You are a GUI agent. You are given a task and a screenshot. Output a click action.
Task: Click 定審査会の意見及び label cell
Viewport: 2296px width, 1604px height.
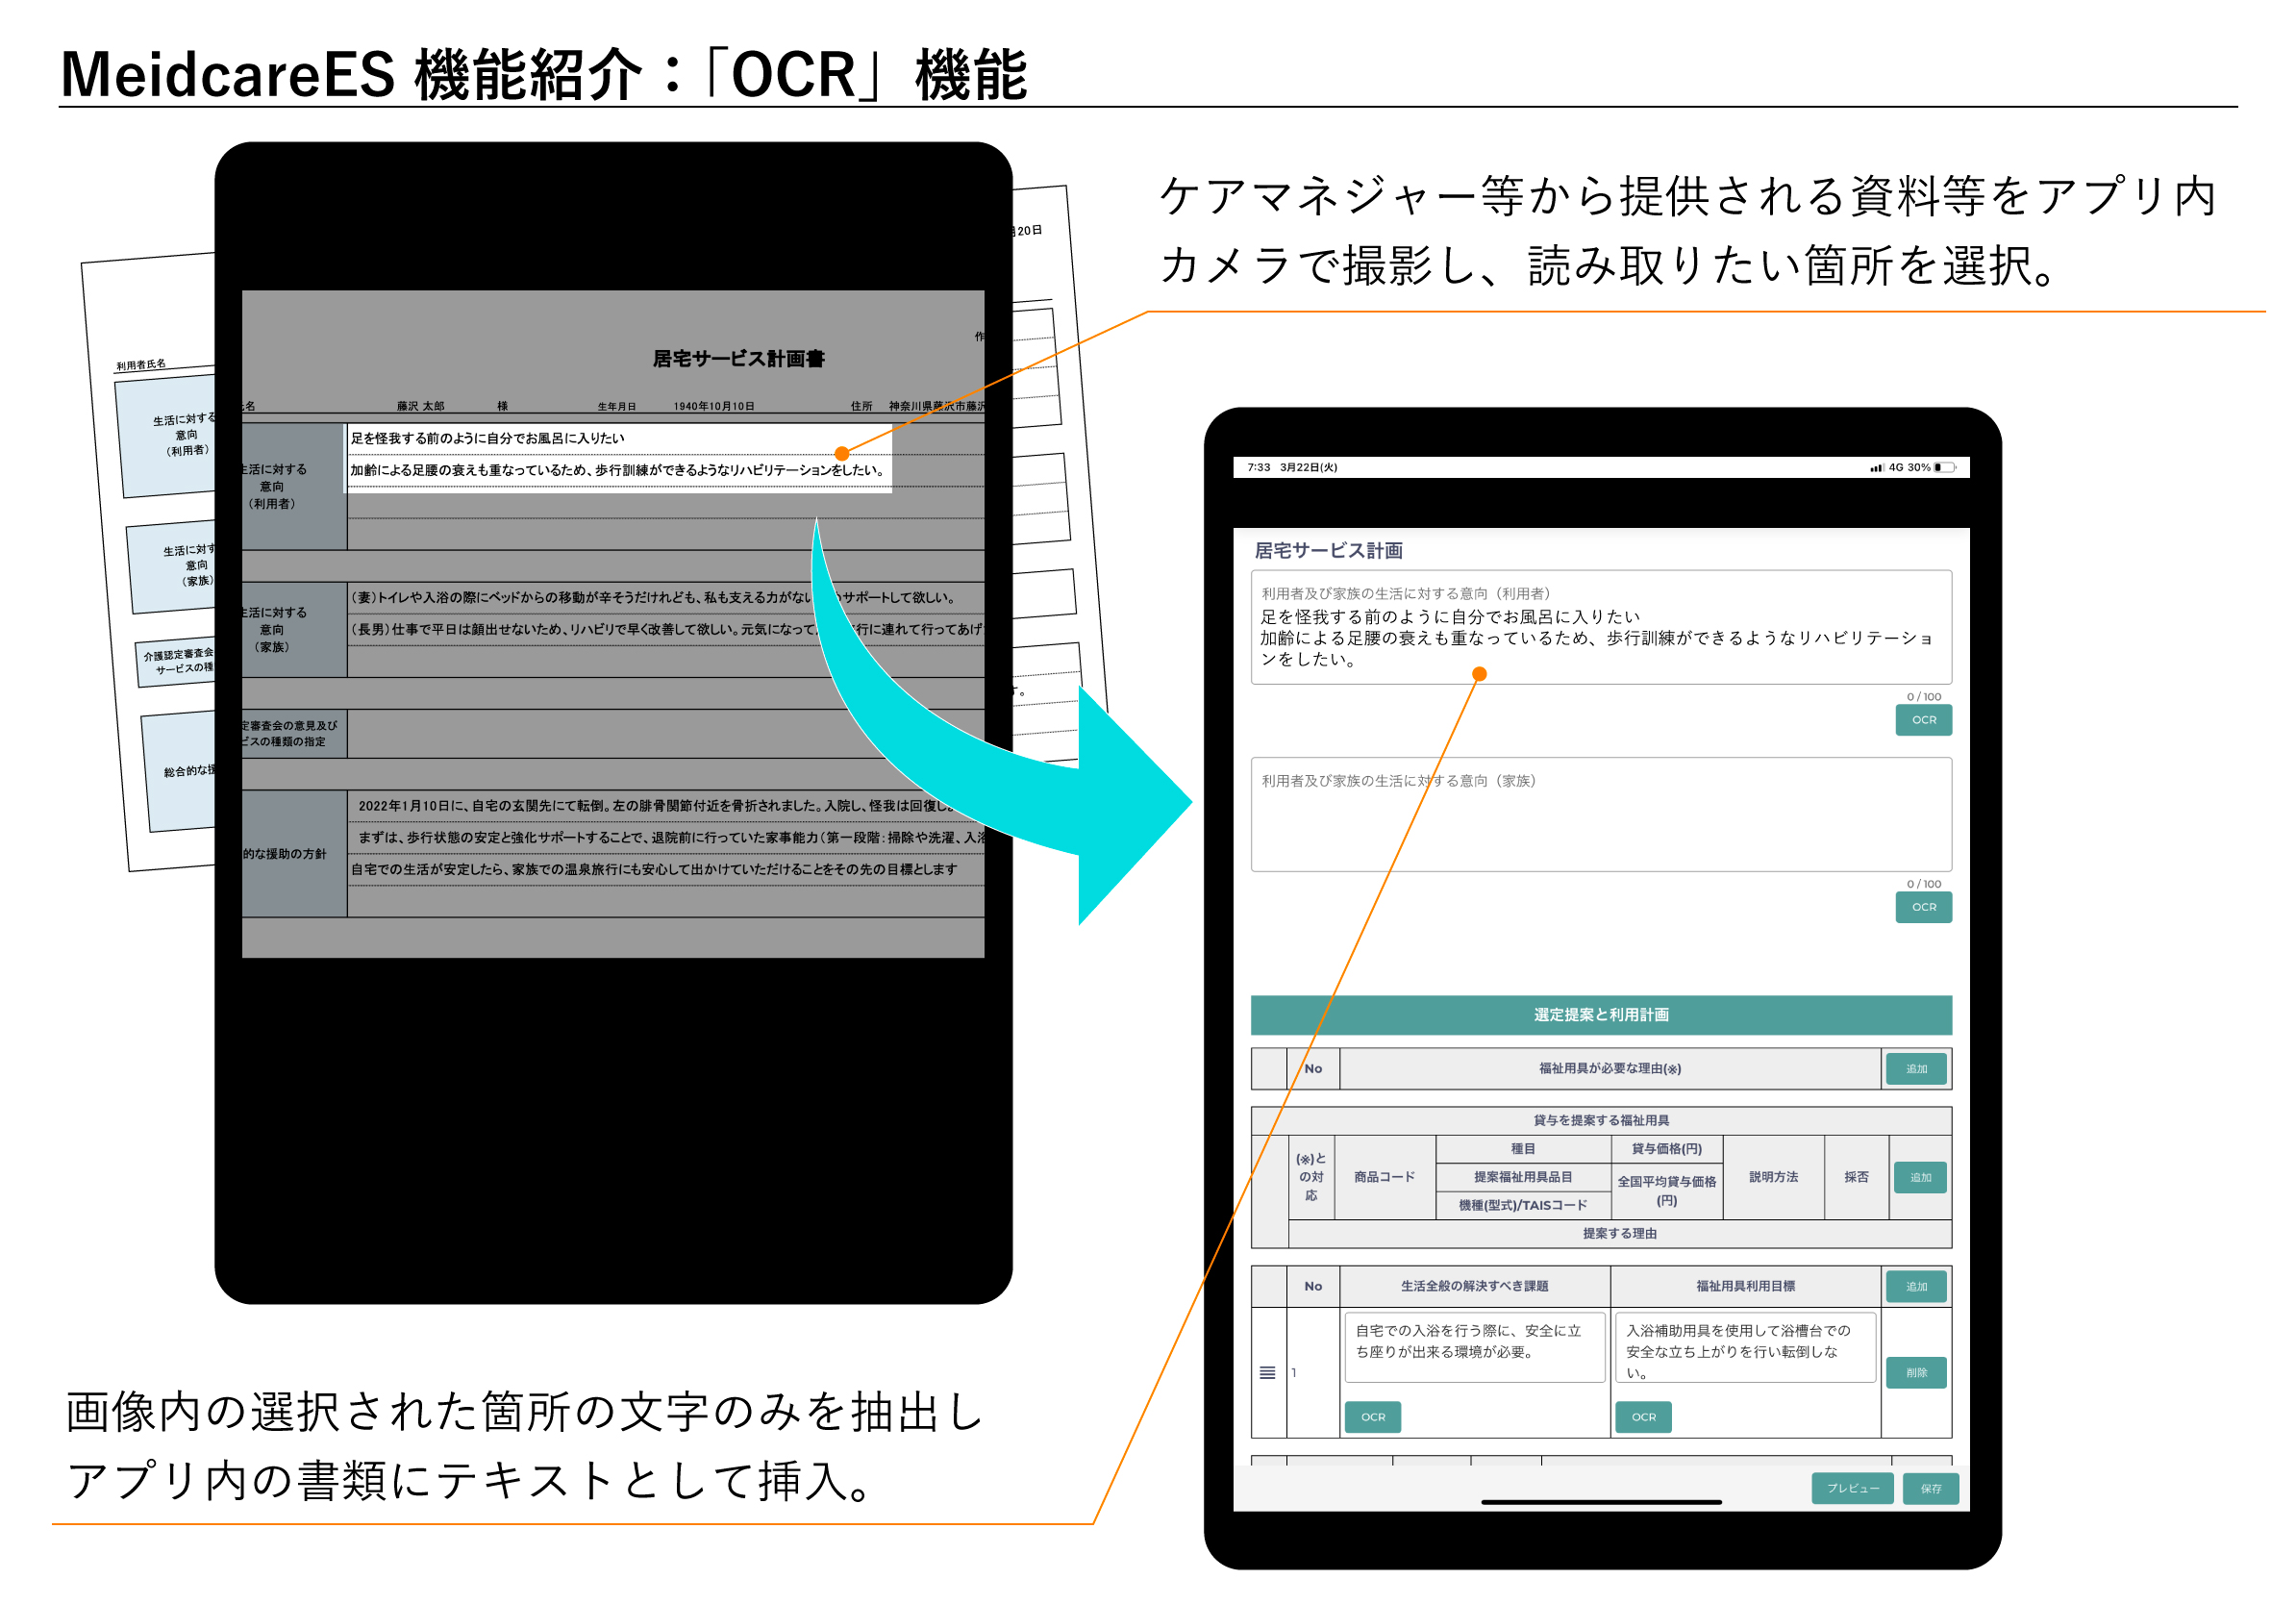pos(294,734)
